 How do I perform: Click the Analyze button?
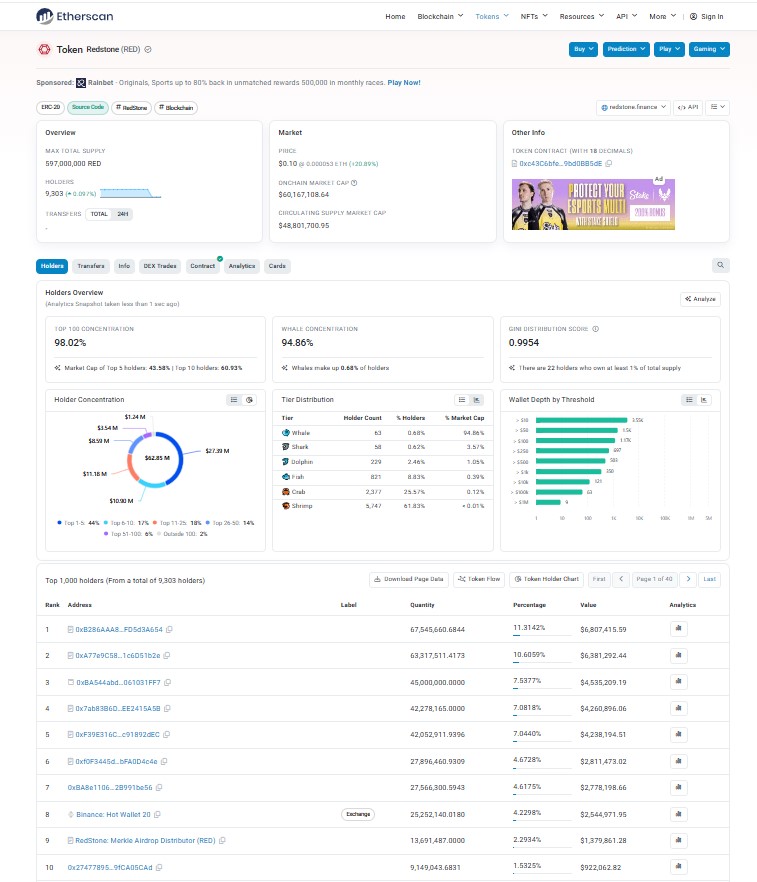[700, 299]
